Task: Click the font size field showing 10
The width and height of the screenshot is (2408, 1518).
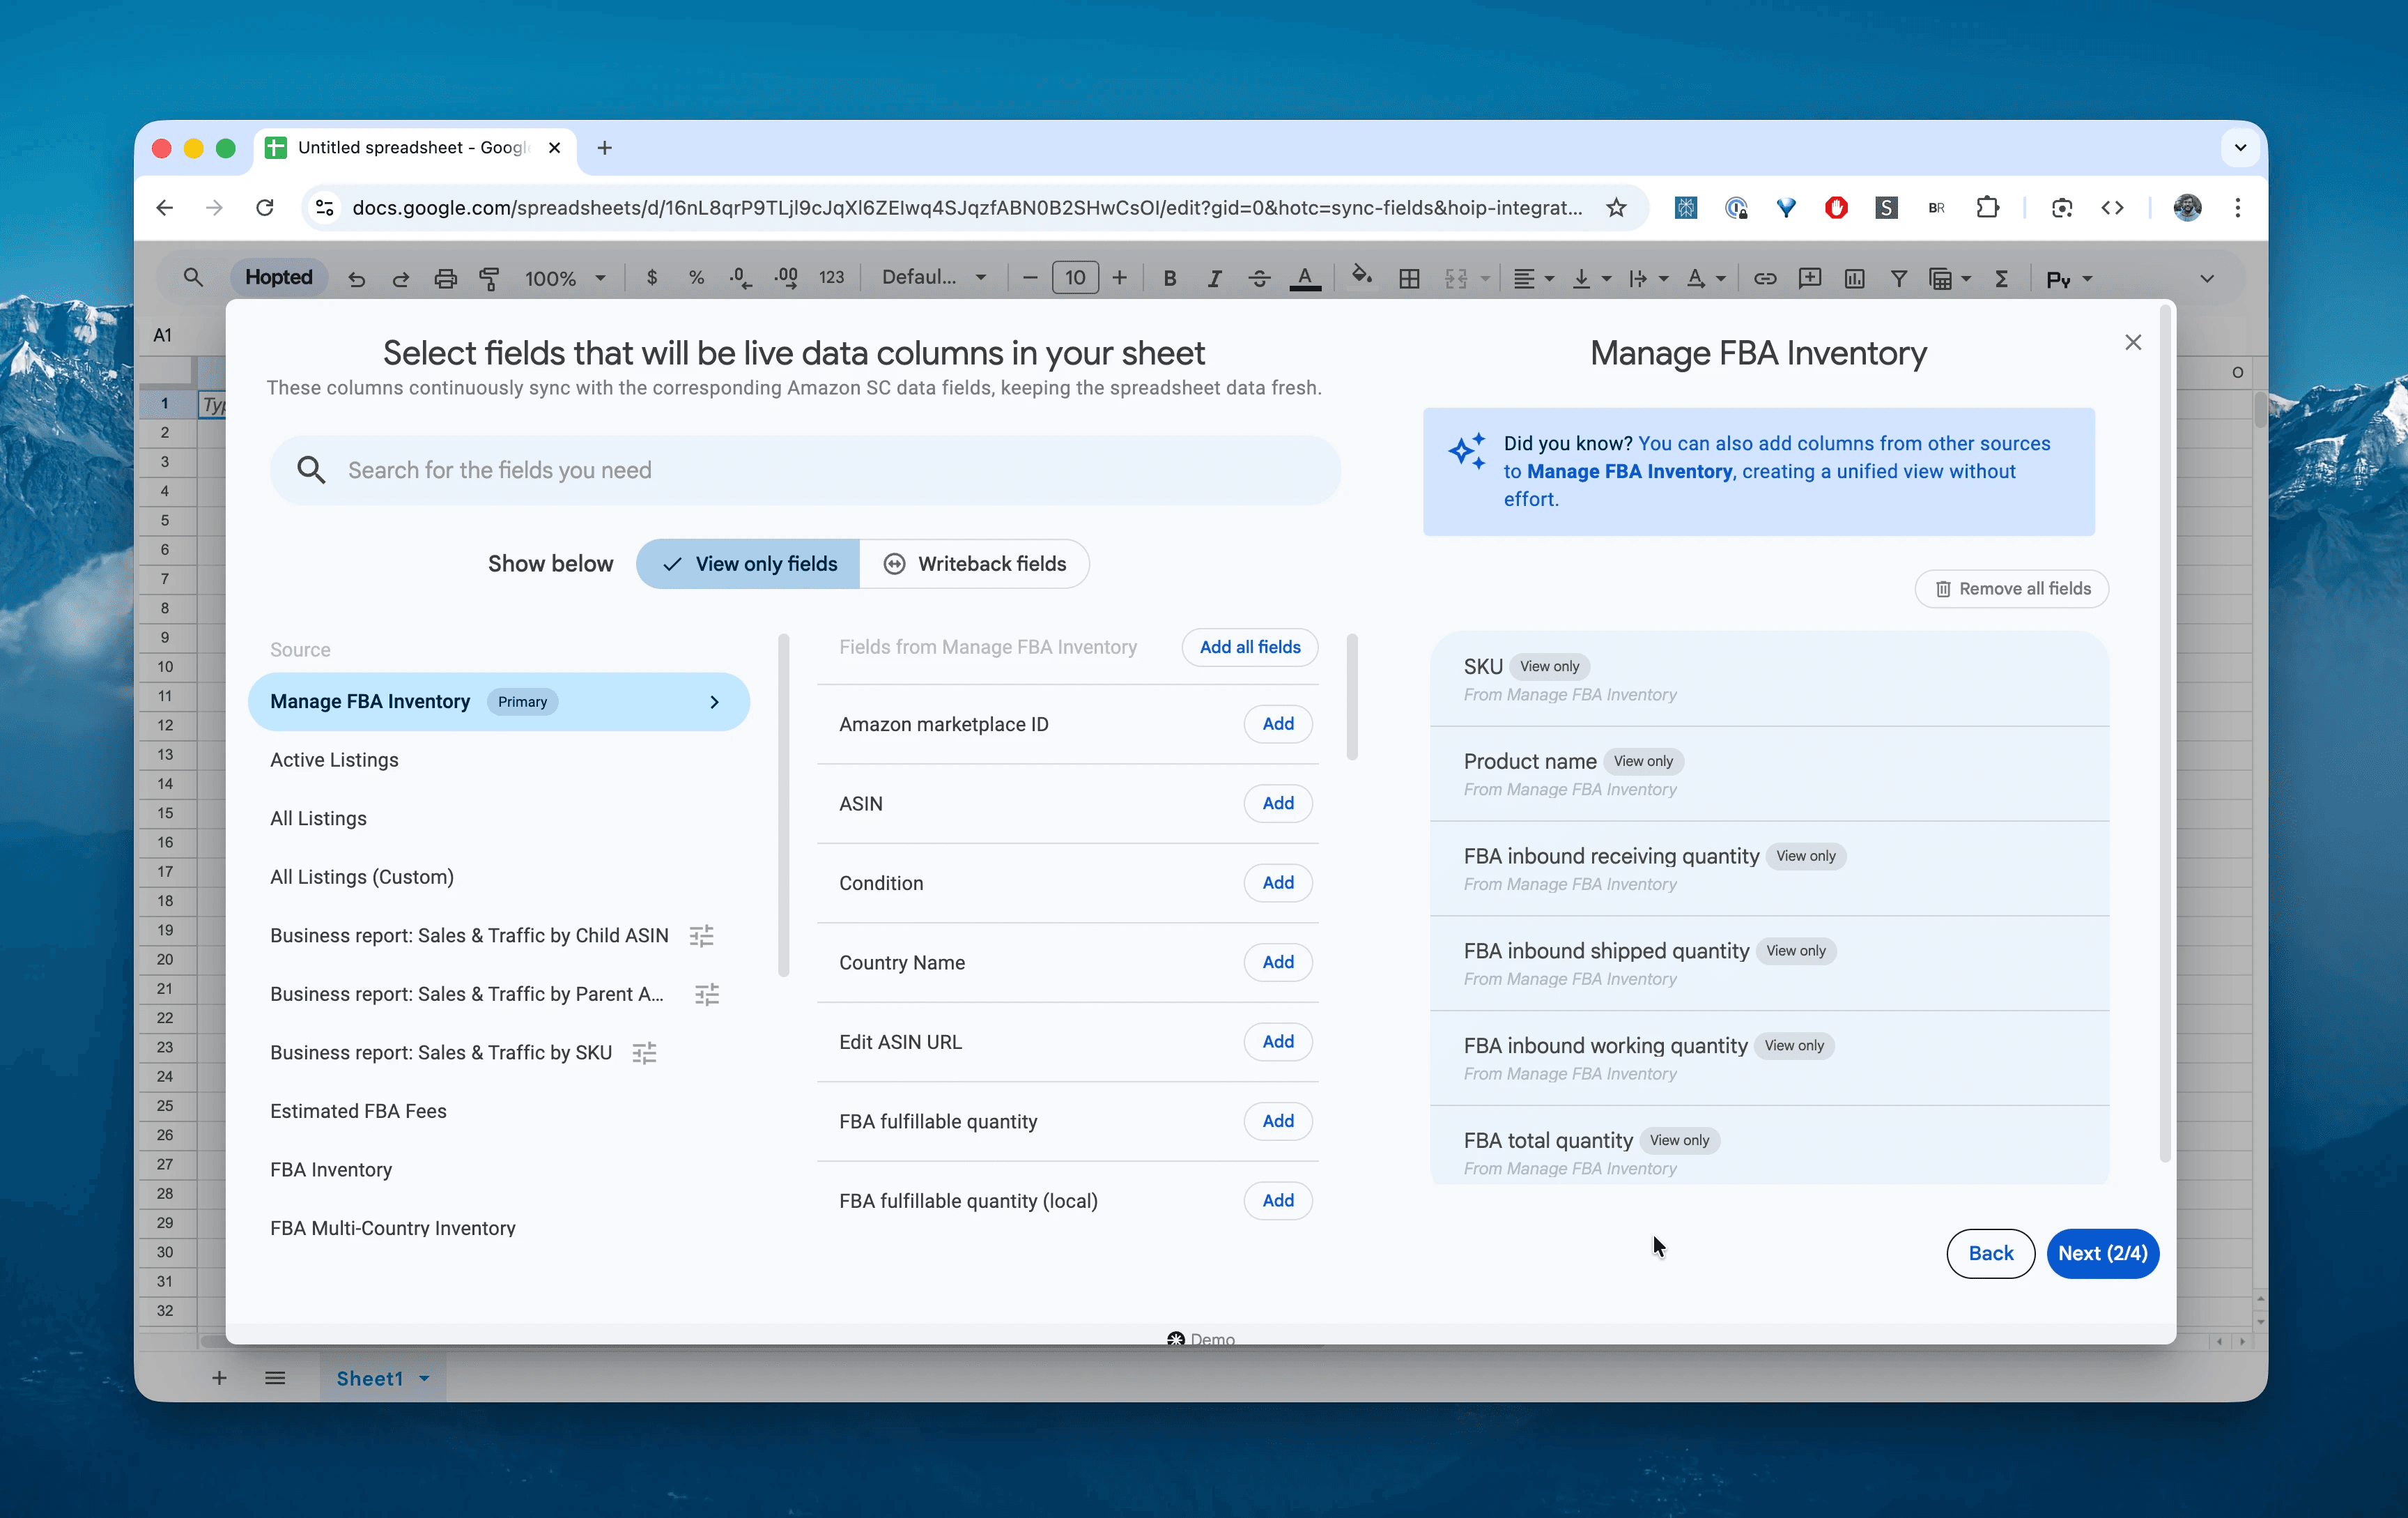Action: 1075,278
